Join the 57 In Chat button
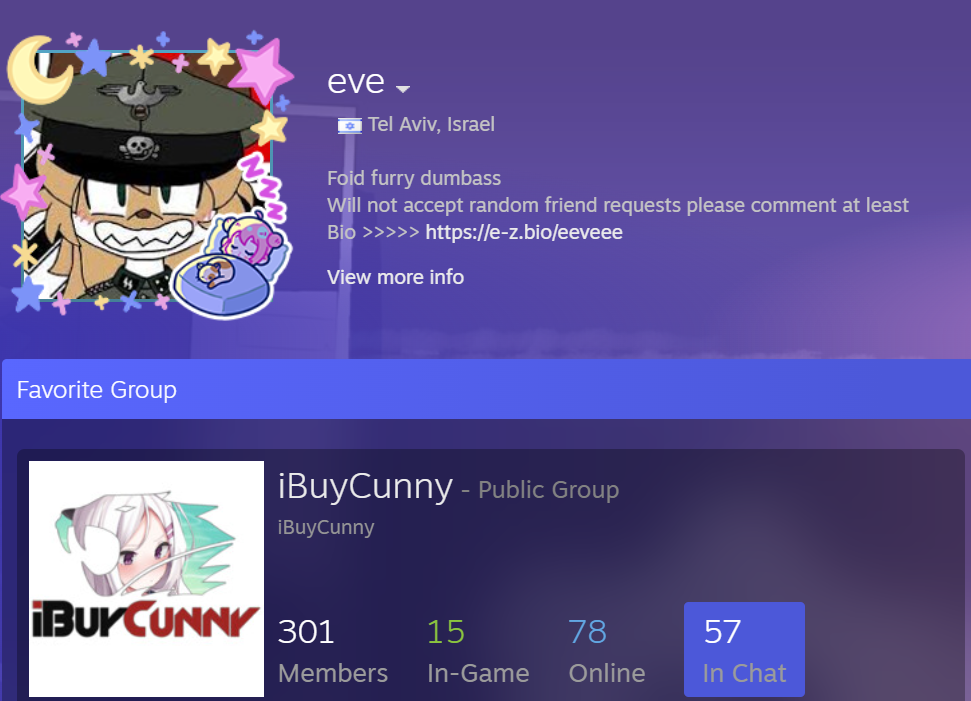 [744, 649]
